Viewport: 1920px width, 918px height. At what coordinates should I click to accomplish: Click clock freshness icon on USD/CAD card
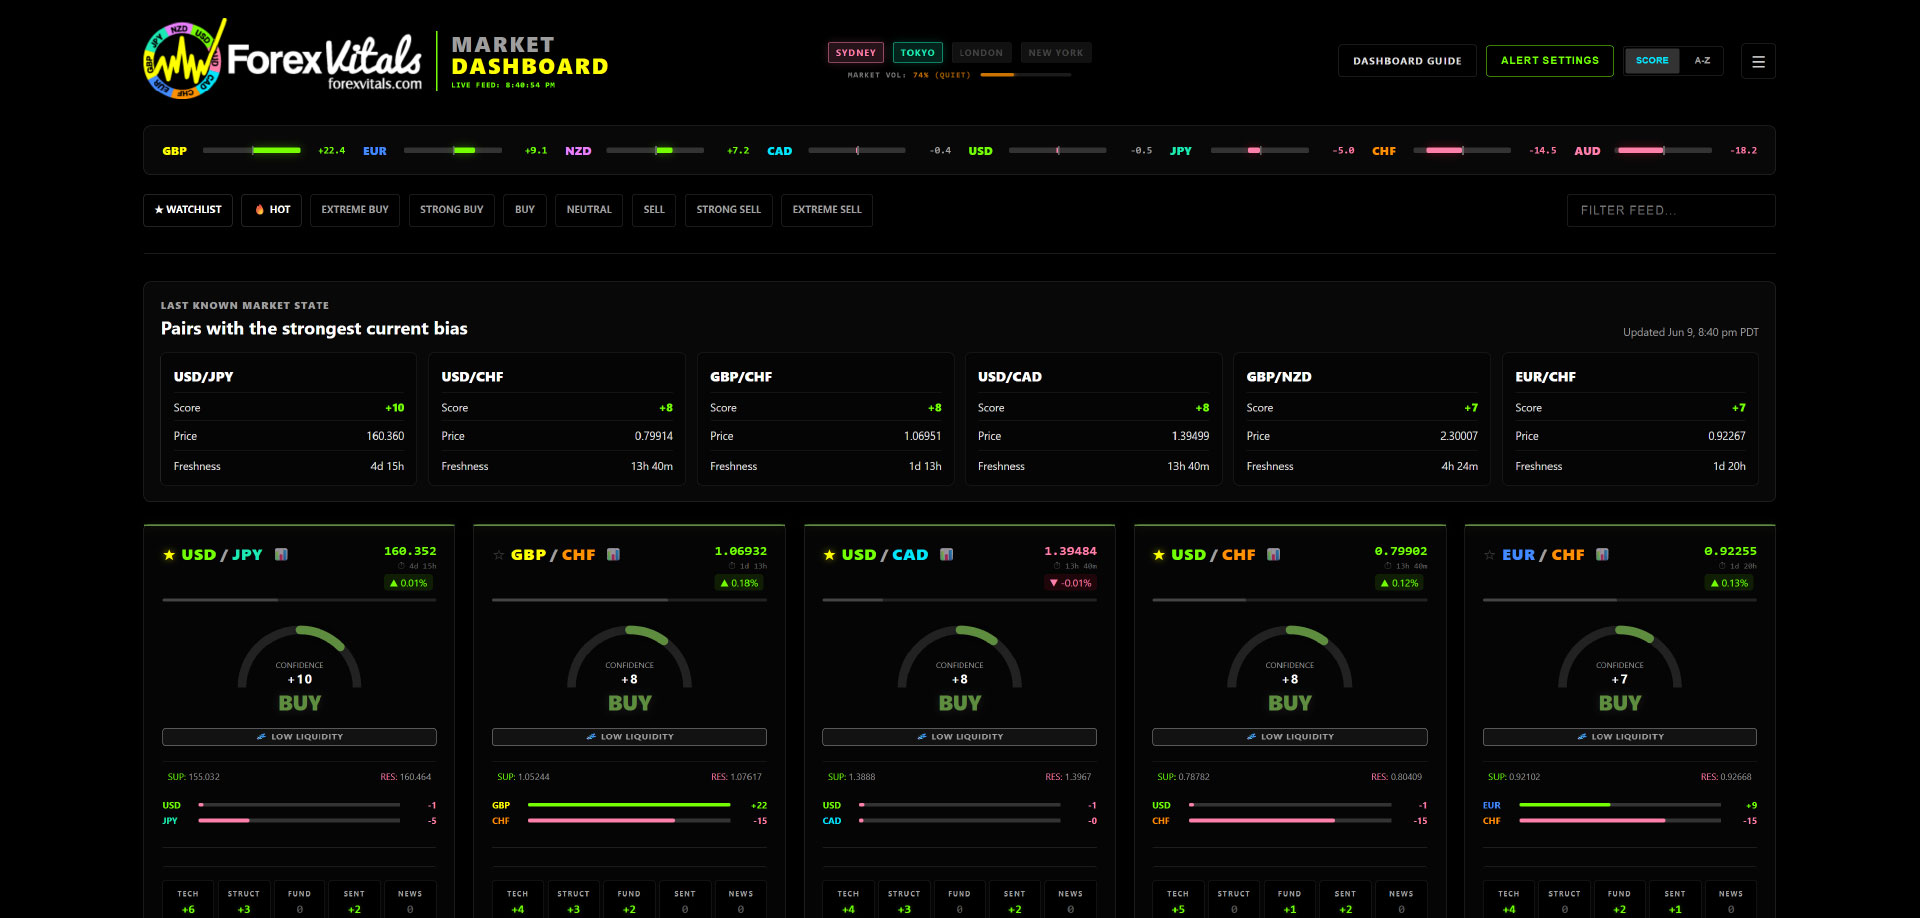click(x=1057, y=566)
